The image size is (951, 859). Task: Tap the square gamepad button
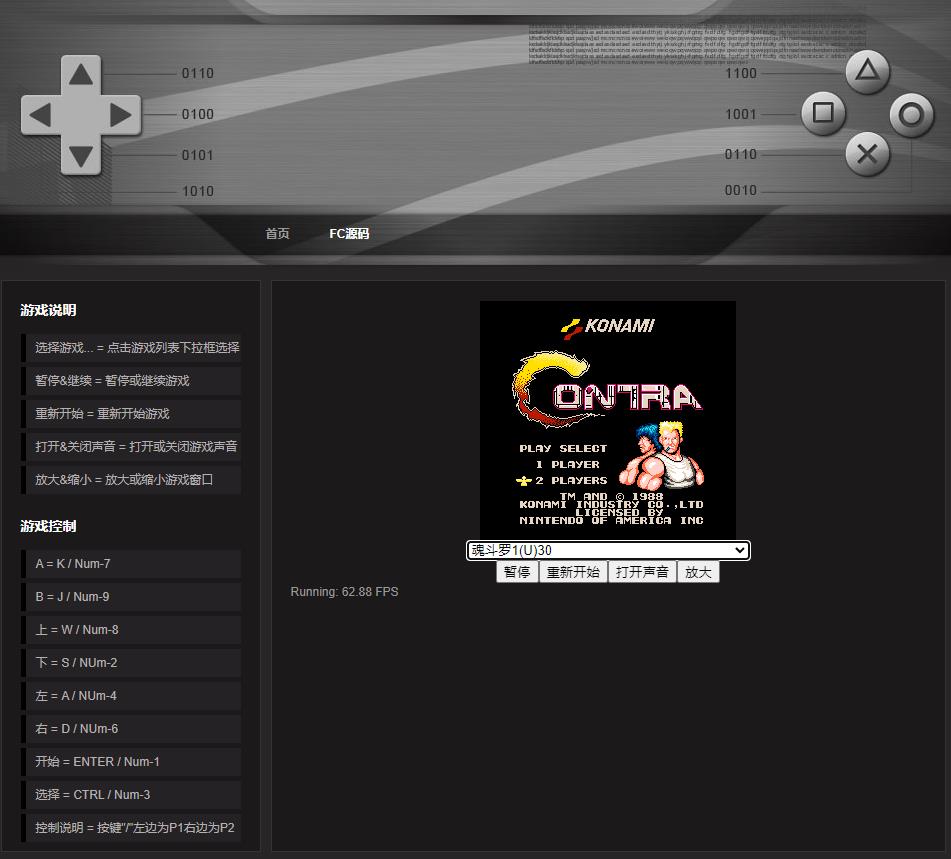(x=823, y=113)
